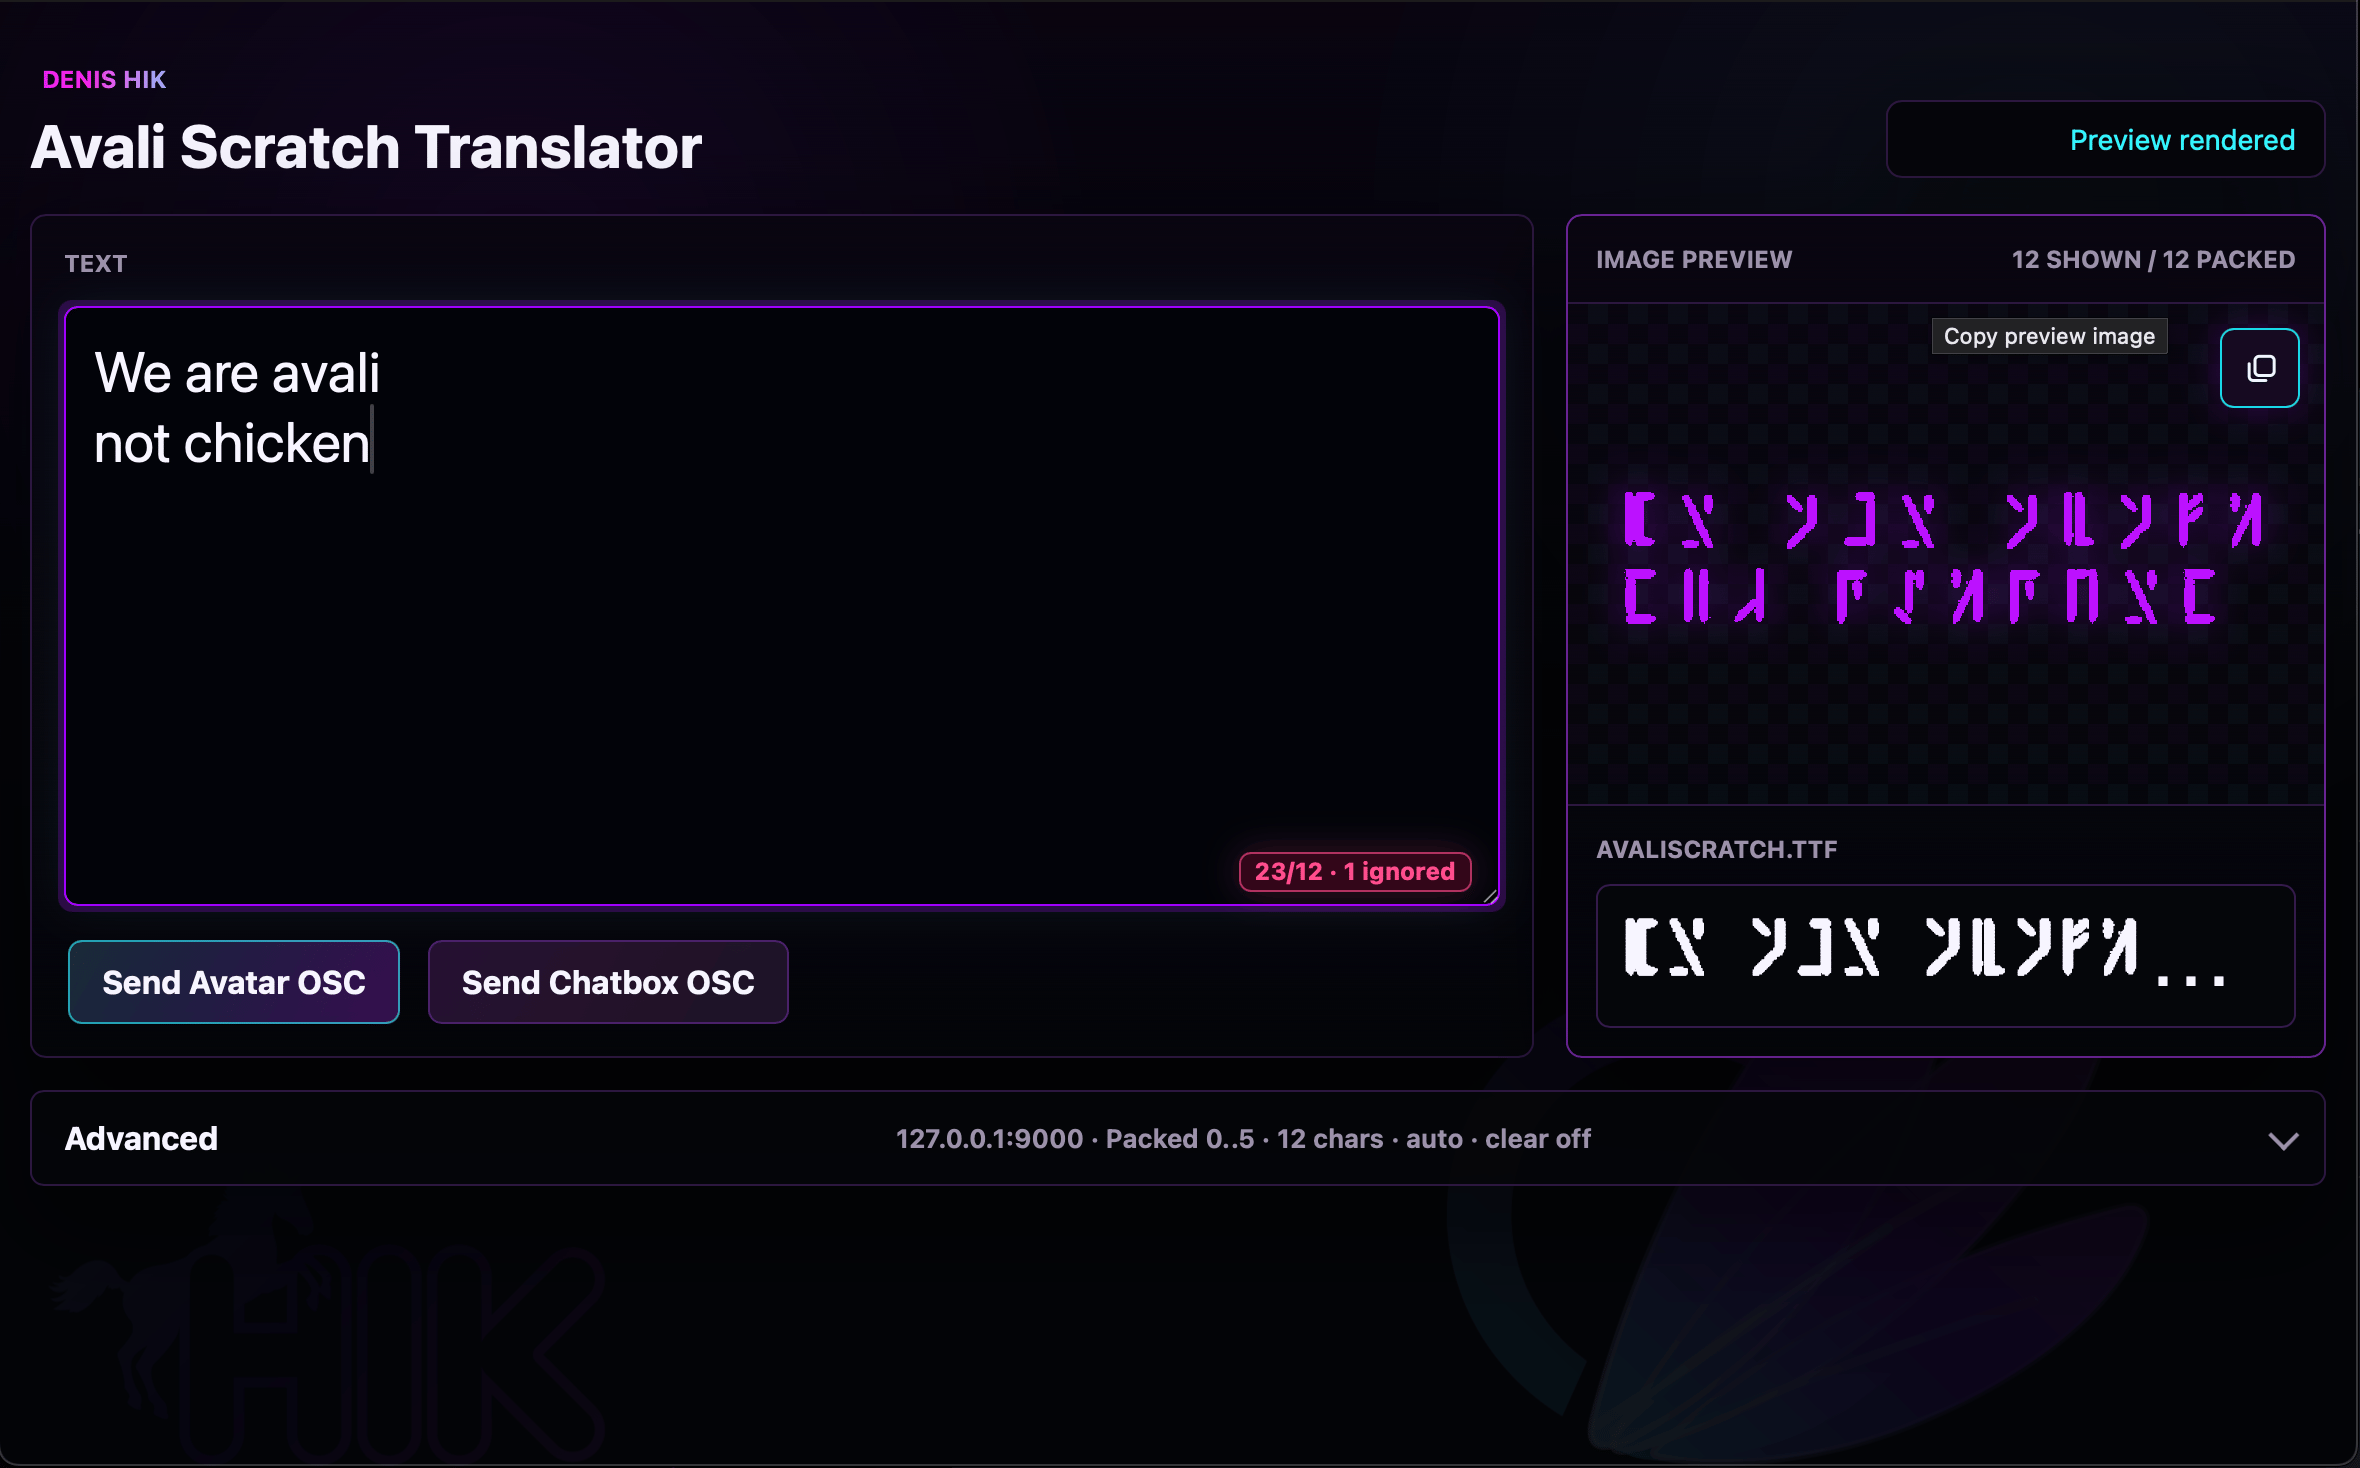This screenshot has height=1468, width=2360.
Task: Click the AvaliScratch.ttf font output box
Action: (x=1945, y=956)
